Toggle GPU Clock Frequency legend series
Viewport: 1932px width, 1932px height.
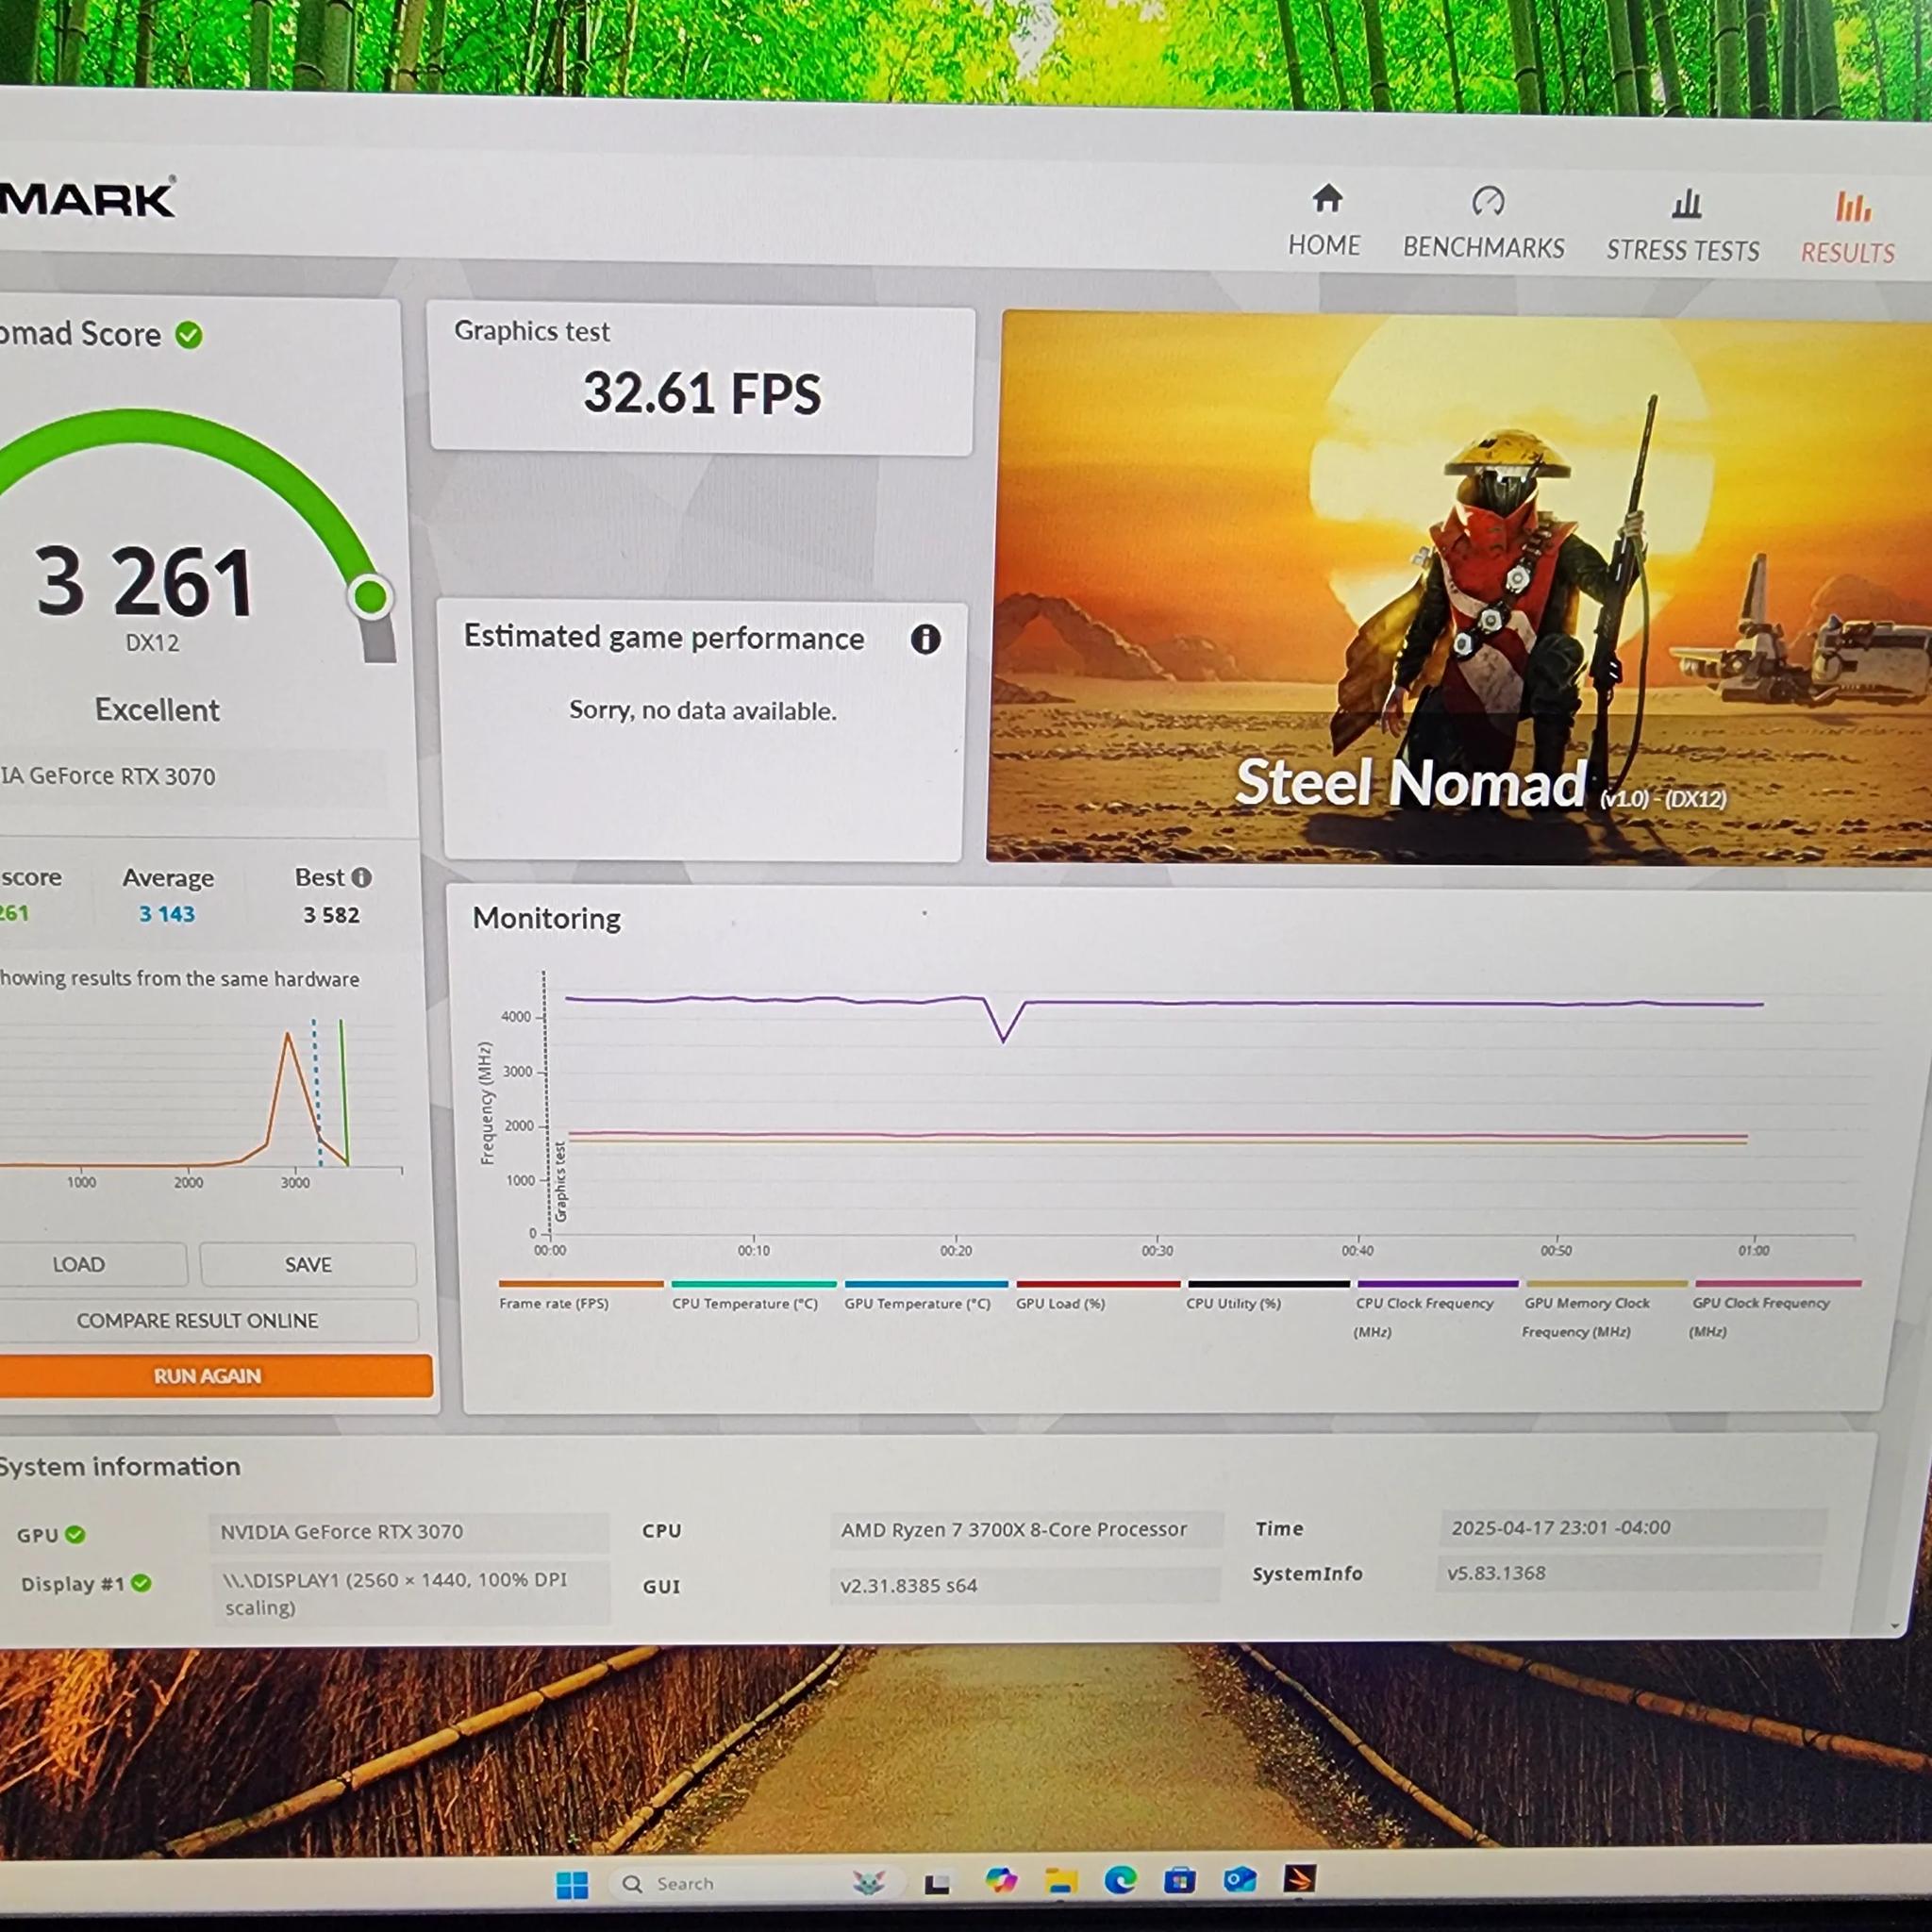click(1777, 1308)
